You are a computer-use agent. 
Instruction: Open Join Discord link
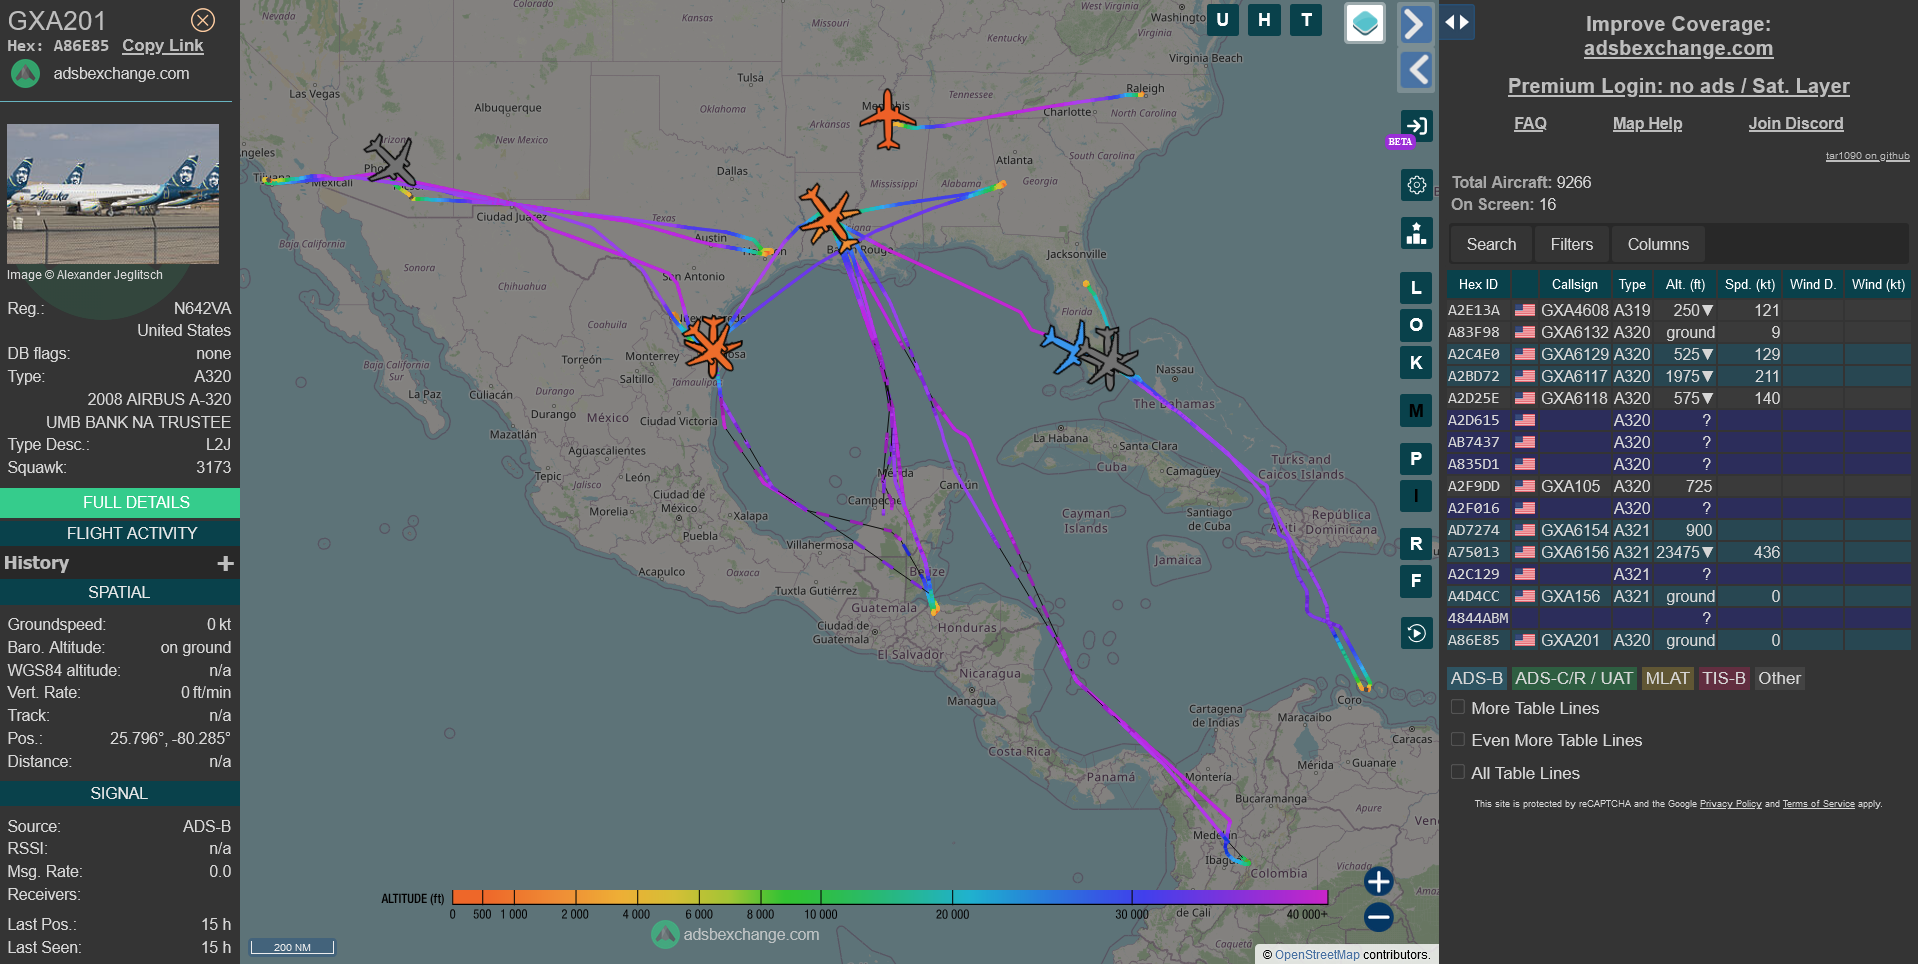(x=1795, y=123)
